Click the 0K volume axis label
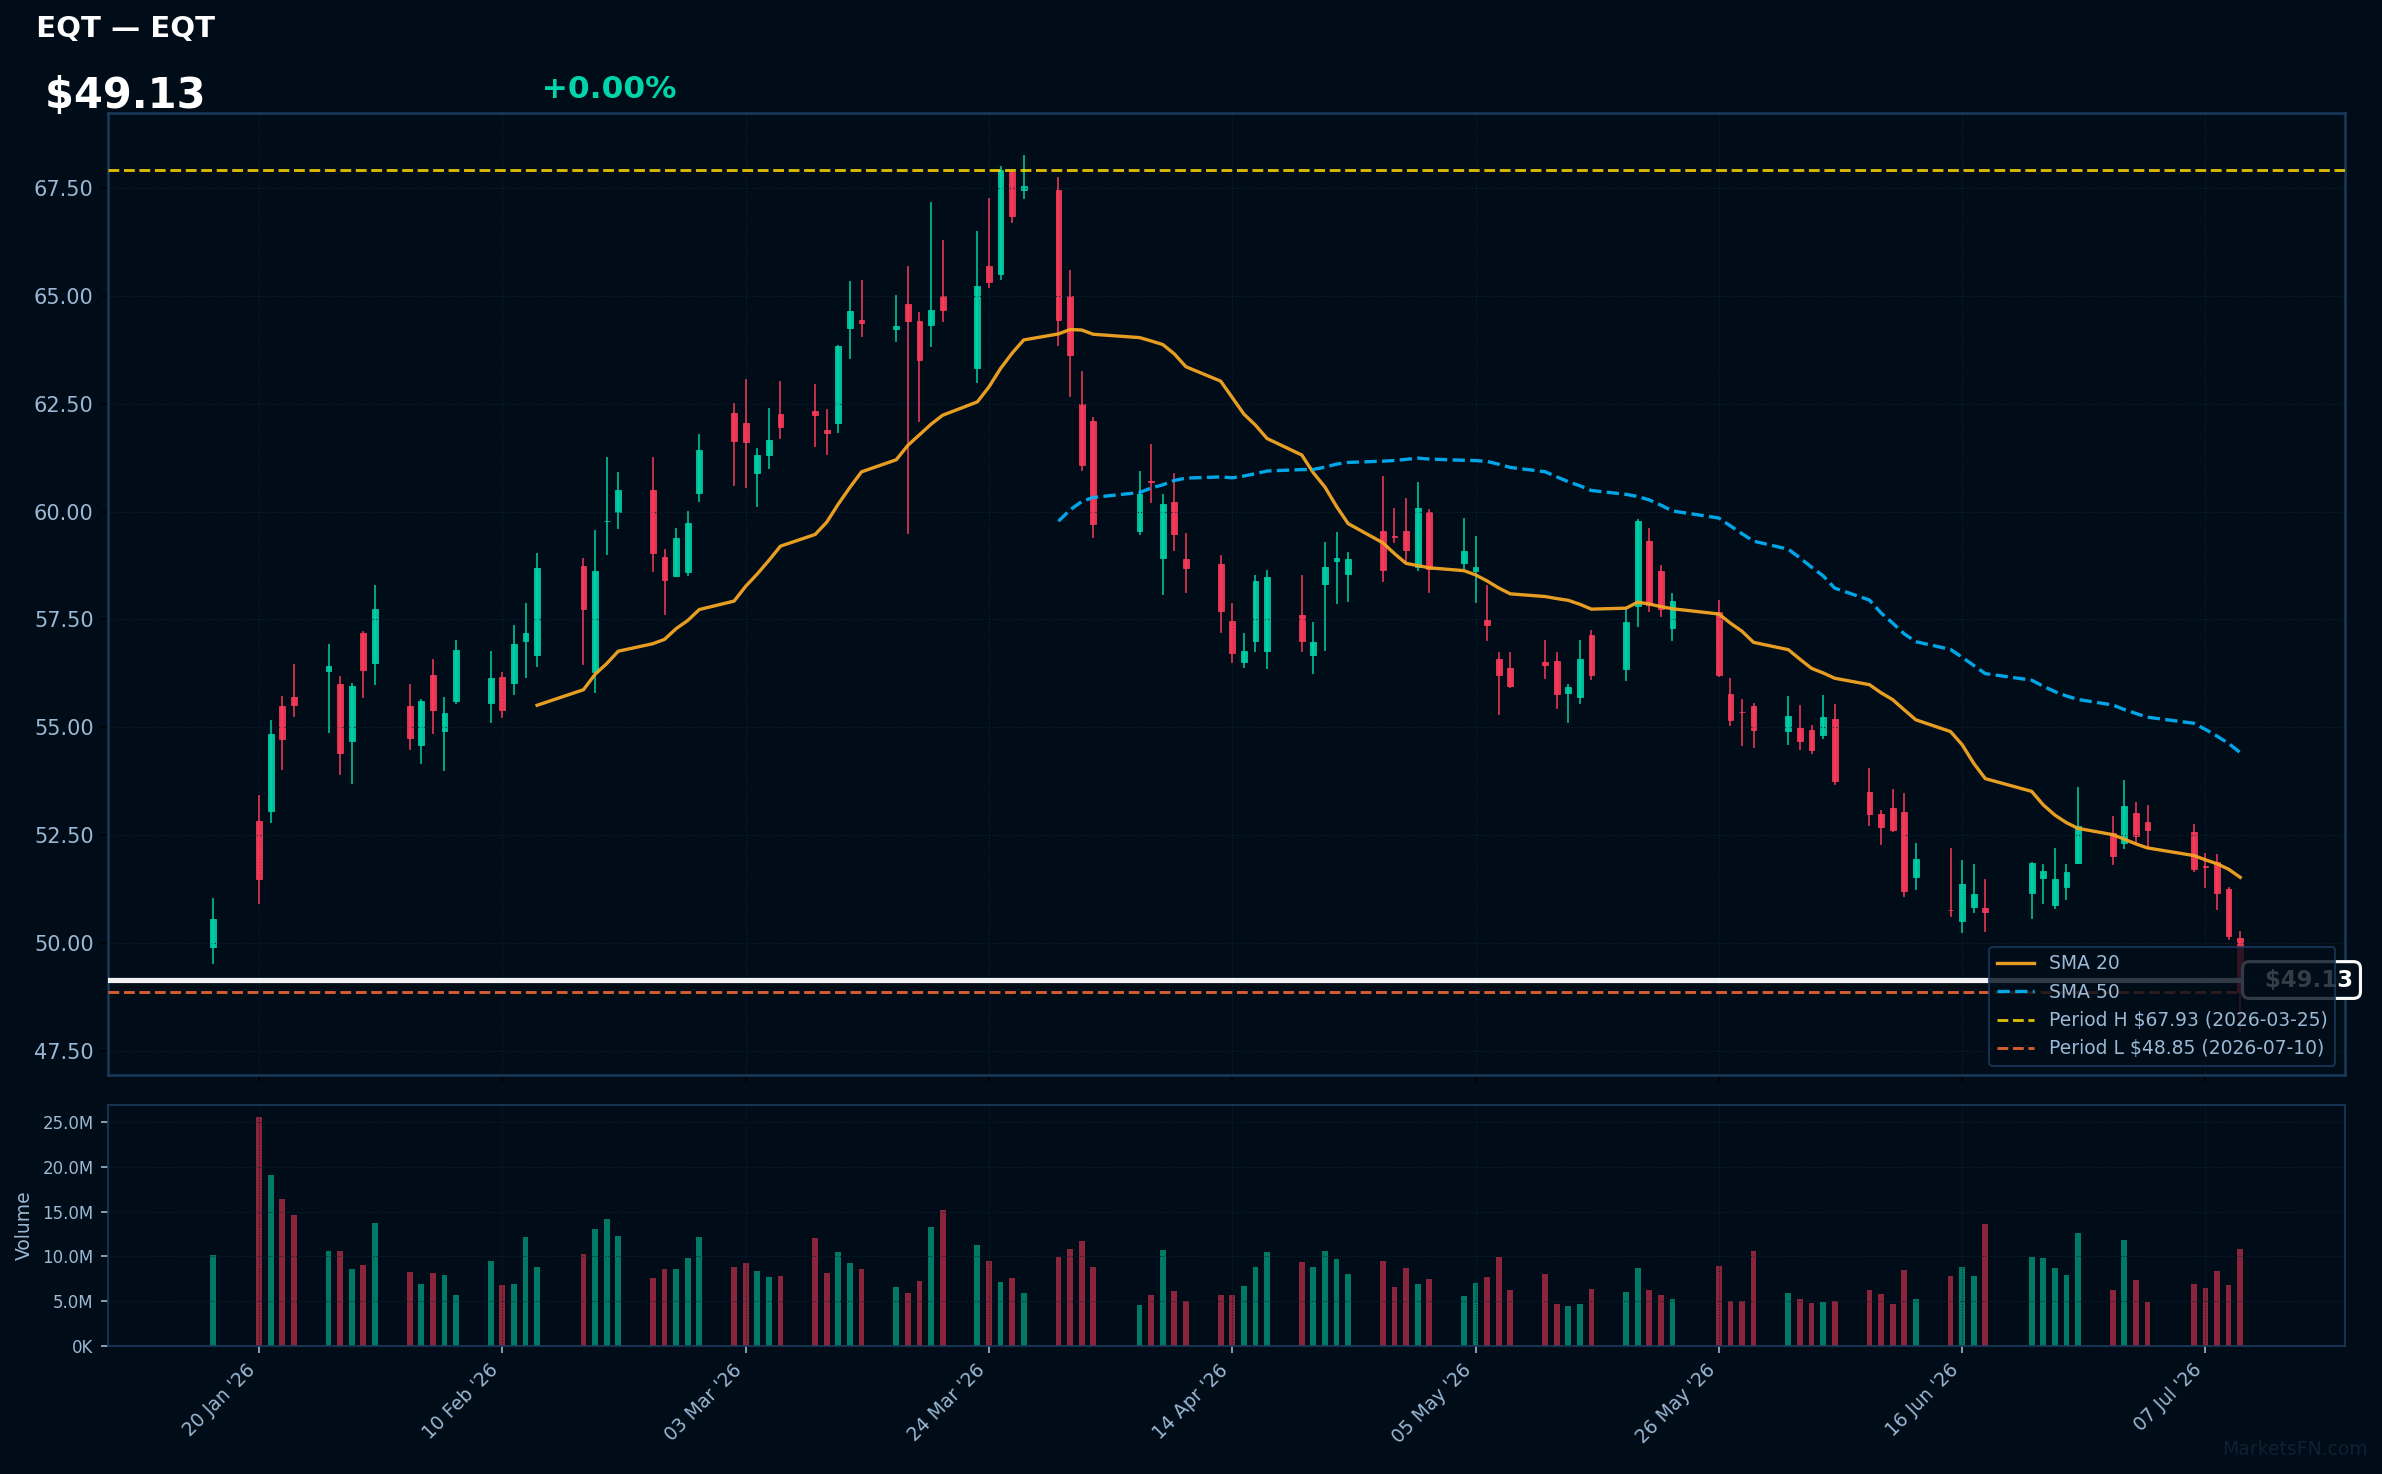This screenshot has height=1474, width=2382. point(82,1347)
